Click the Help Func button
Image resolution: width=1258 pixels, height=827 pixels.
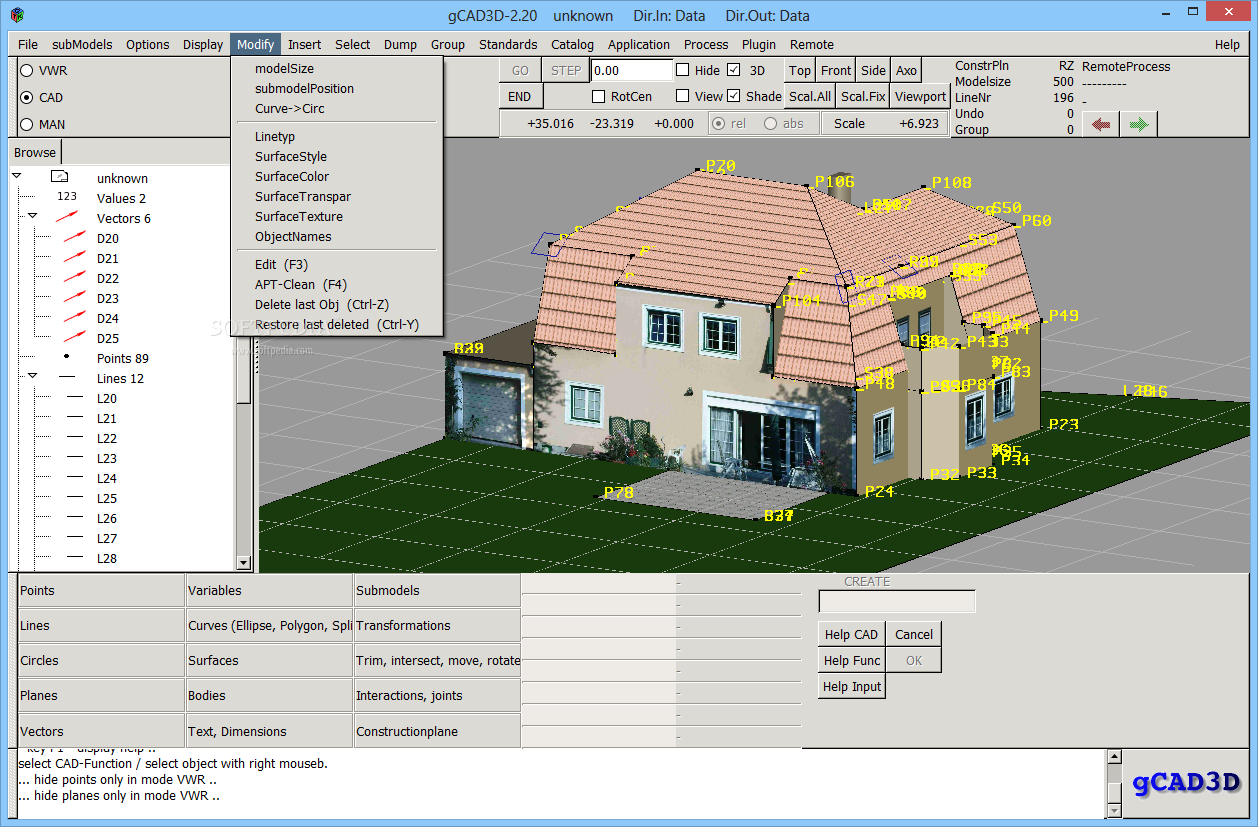point(852,661)
